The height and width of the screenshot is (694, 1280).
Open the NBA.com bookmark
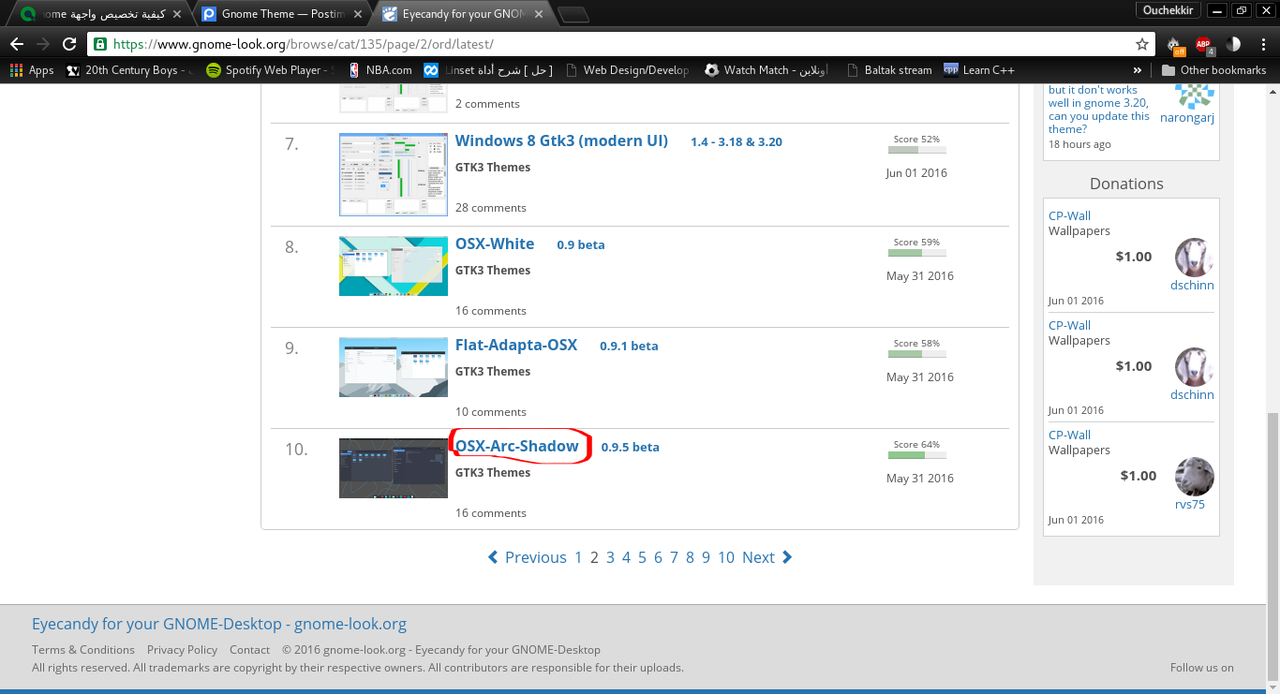coord(380,70)
